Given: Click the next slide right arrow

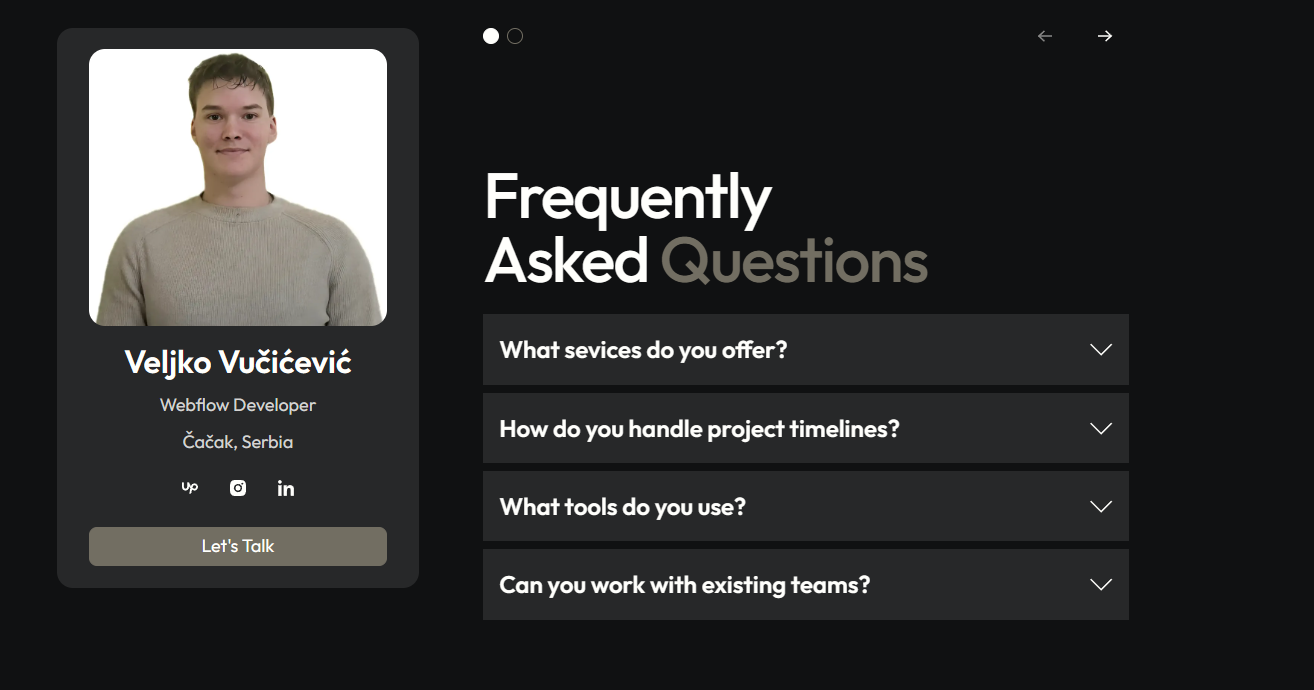Looking at the screenshot, I should click(x=1104, y=36).
